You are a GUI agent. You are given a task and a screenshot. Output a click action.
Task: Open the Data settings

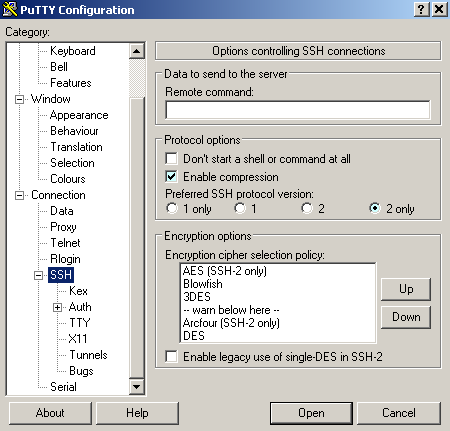click(x=62, y=211)
